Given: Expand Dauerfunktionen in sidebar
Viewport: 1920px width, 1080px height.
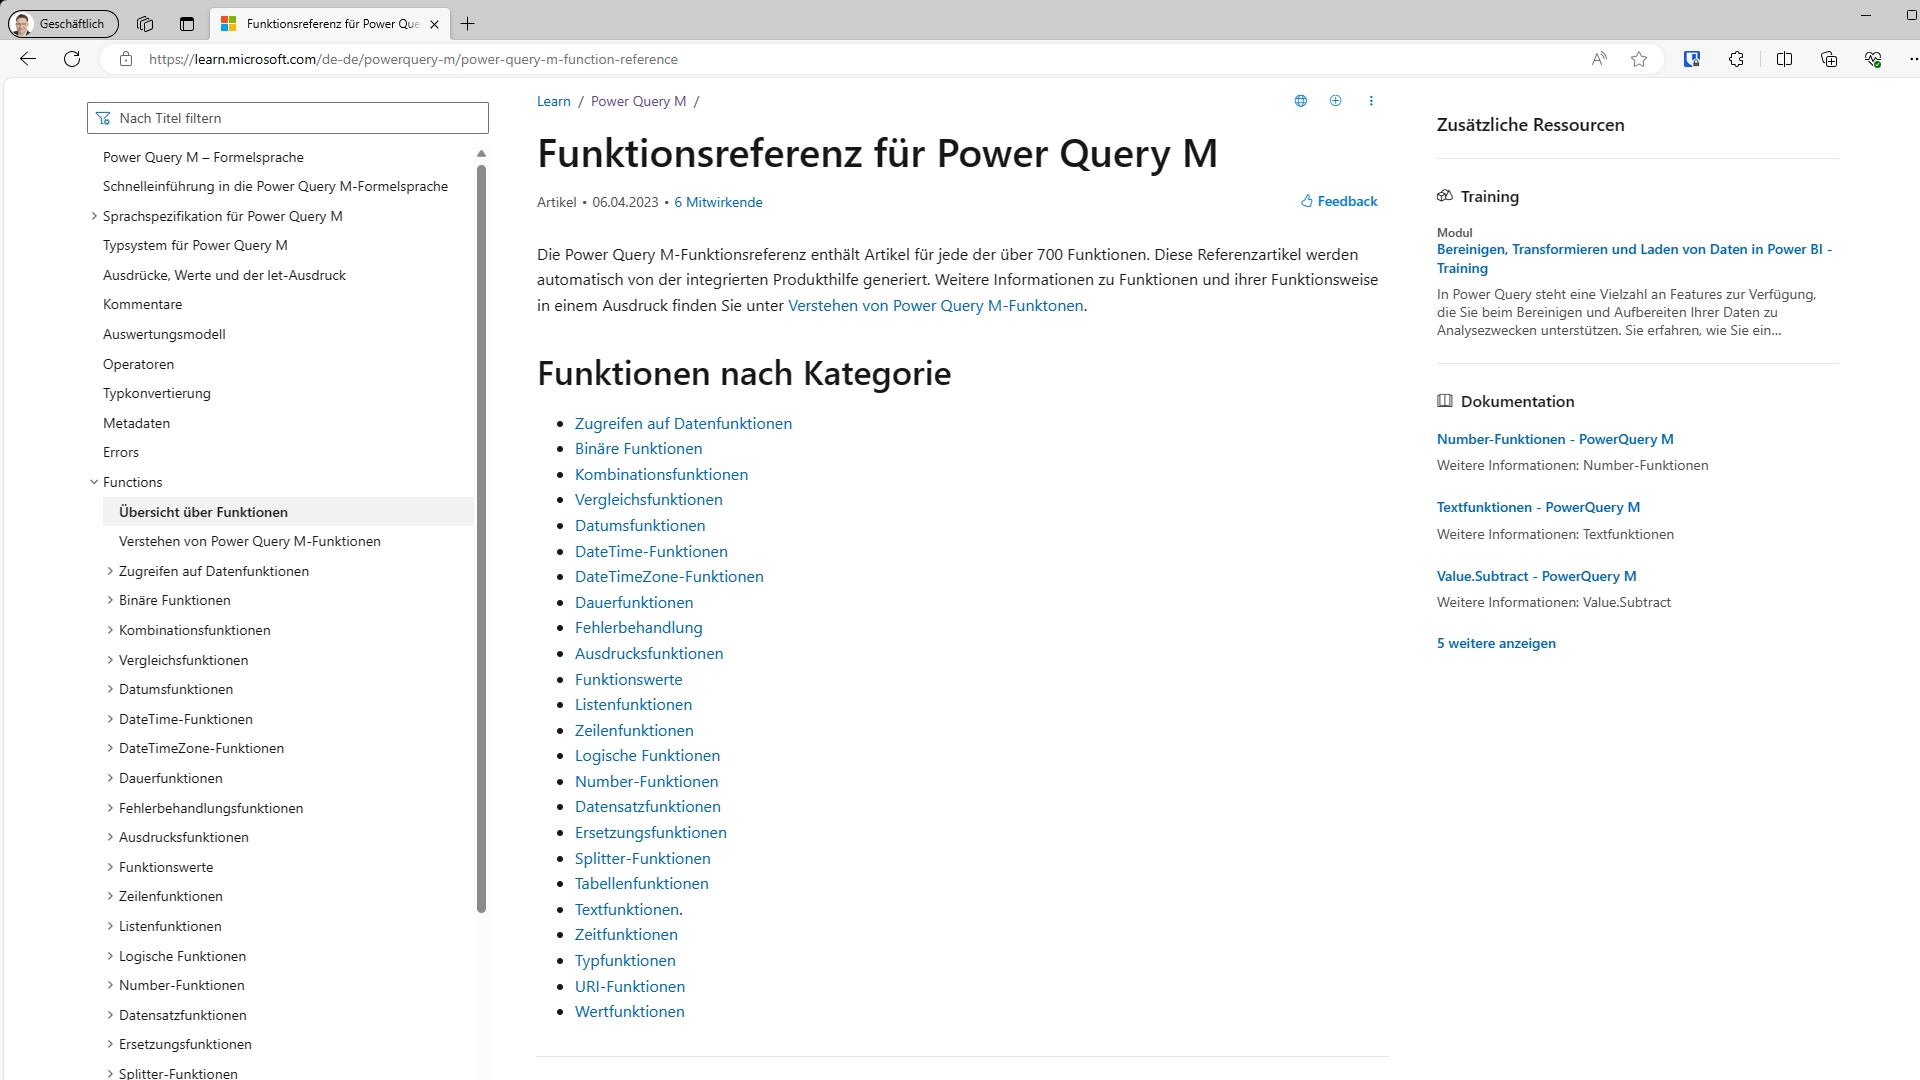Looking at the screenshot, I should pos(110,778).
